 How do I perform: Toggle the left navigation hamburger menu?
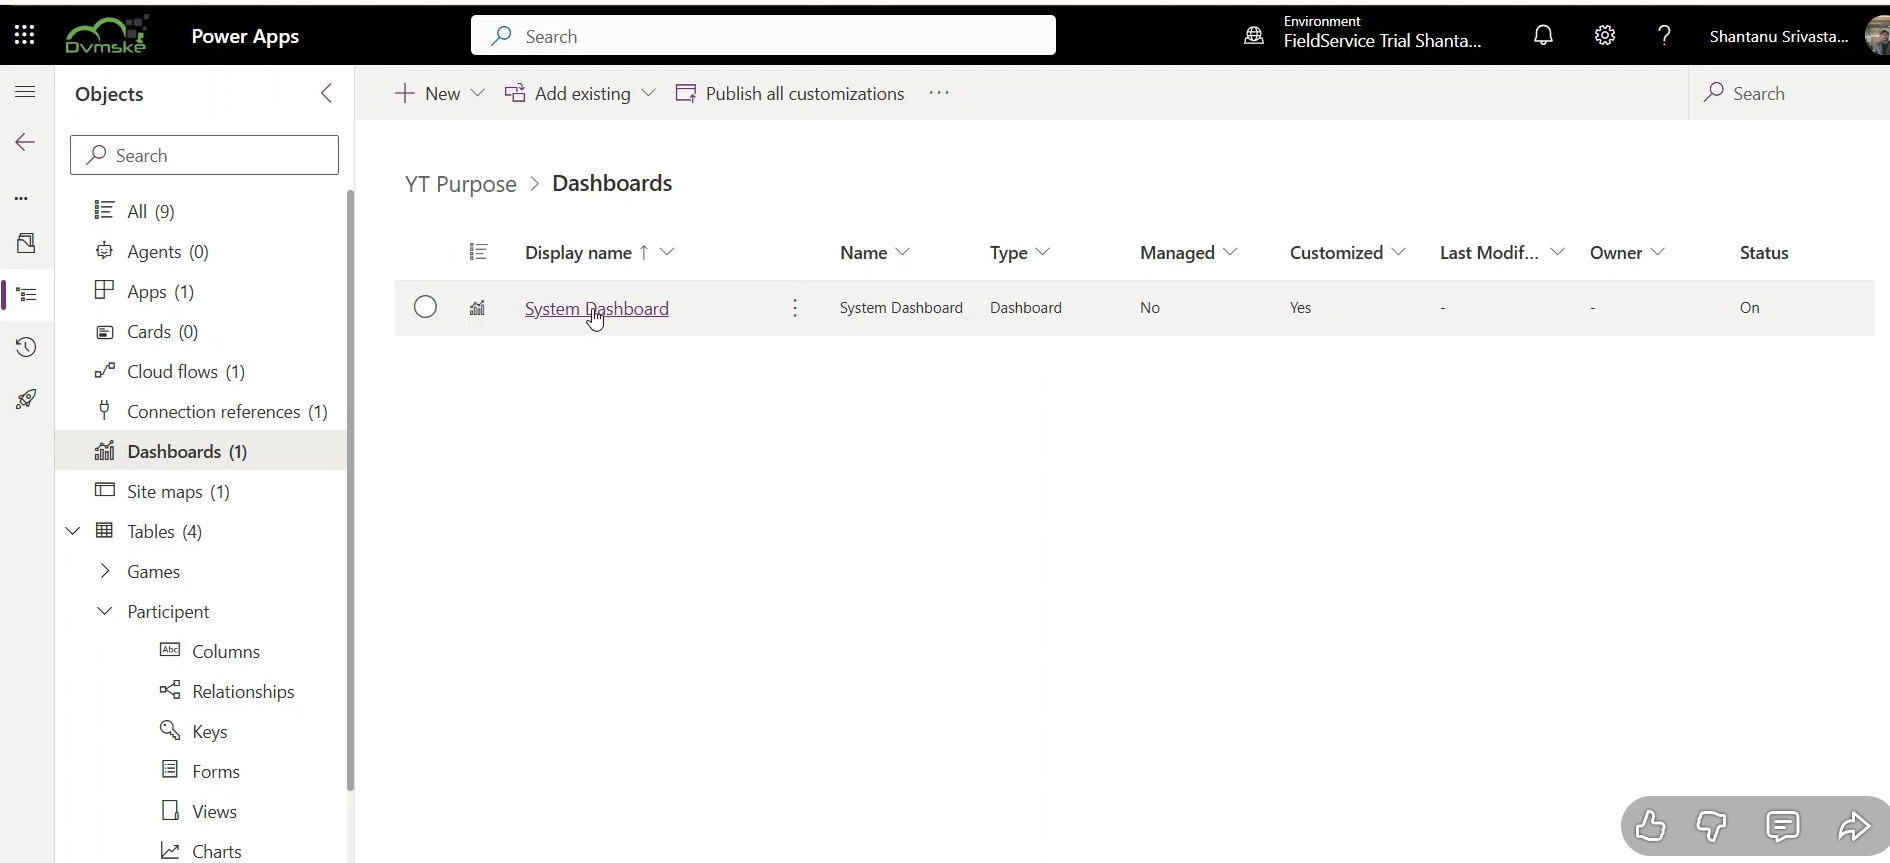click(x=26, y=92)
